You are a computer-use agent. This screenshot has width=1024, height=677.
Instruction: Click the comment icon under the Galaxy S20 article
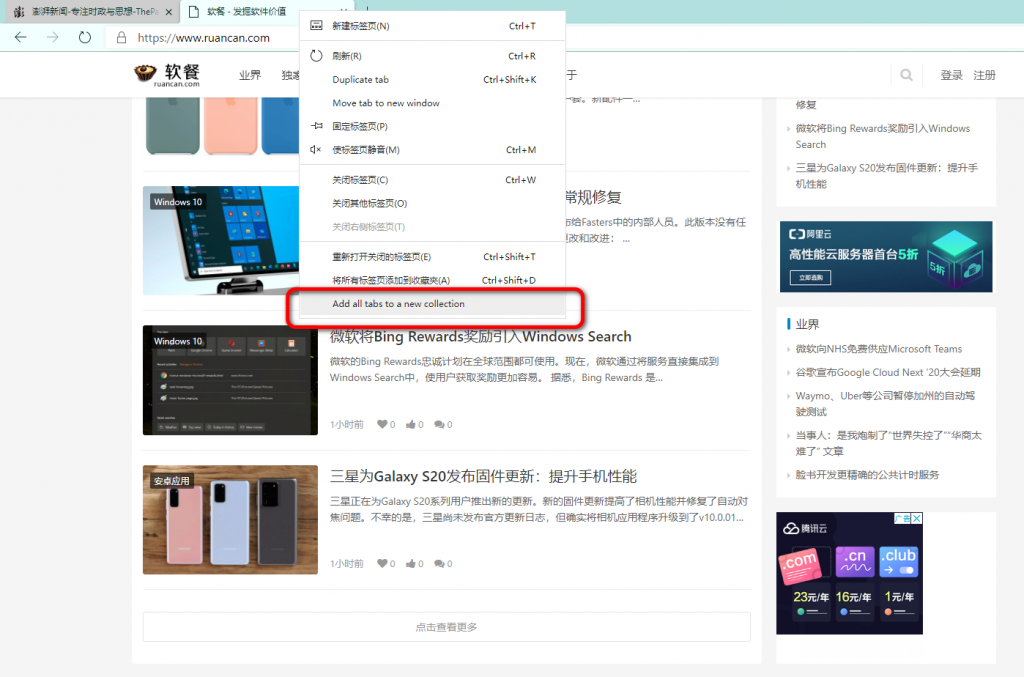point(439,563)
